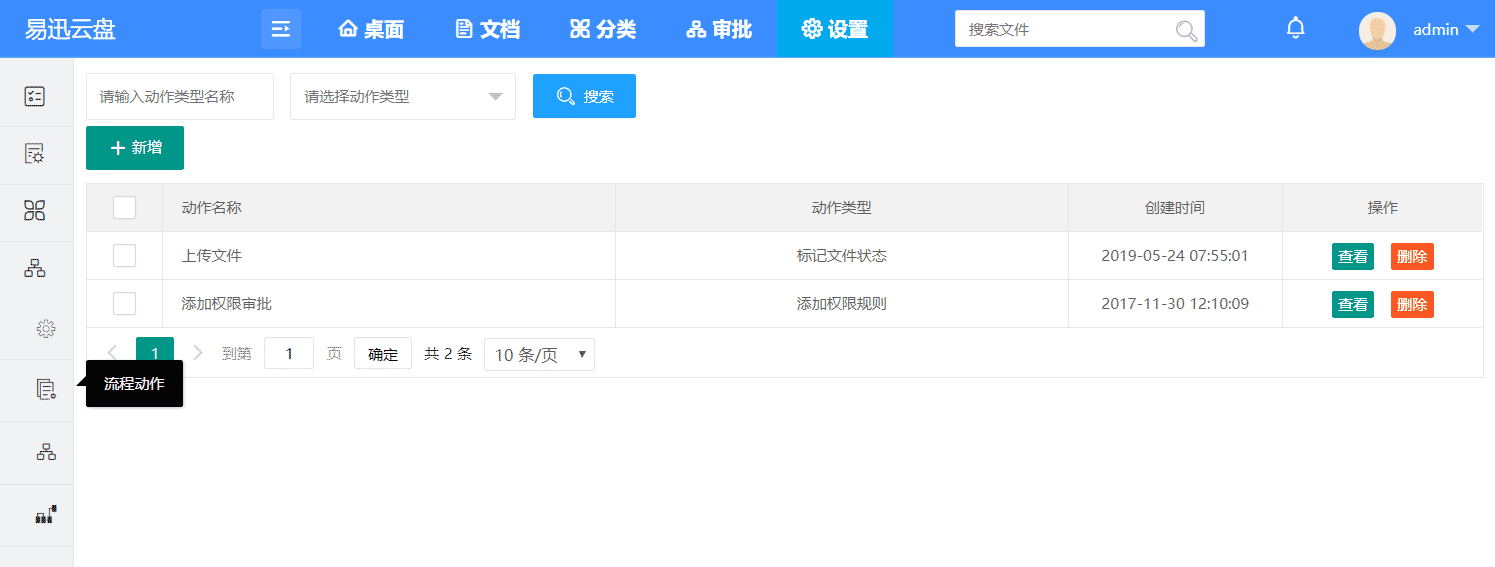Toggle the sidebar collapse icon in header
This screenshot has height=567, width=1495.
pos(281,29)
